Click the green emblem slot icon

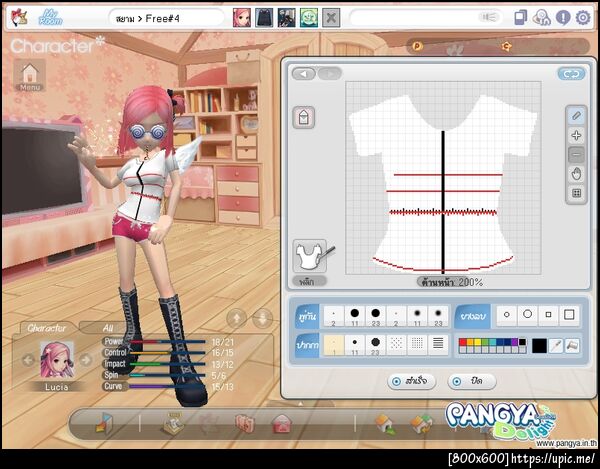click(x=308, y=18)
